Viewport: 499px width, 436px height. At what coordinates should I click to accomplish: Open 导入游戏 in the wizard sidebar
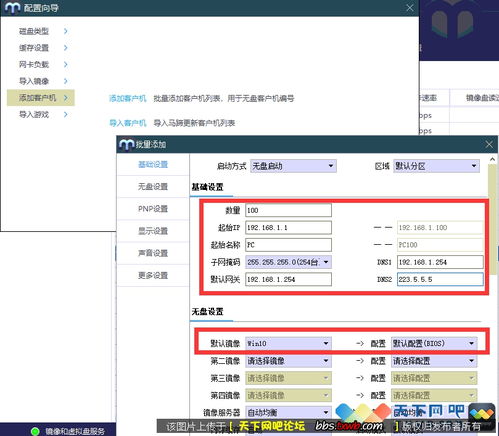tap(34, 115)
